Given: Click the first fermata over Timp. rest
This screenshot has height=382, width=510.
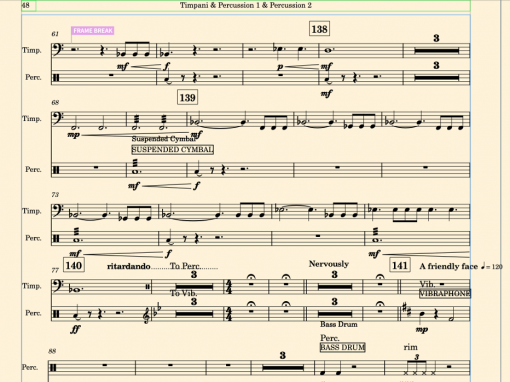Looking at the screenshot, I should (x=251, y=277).
